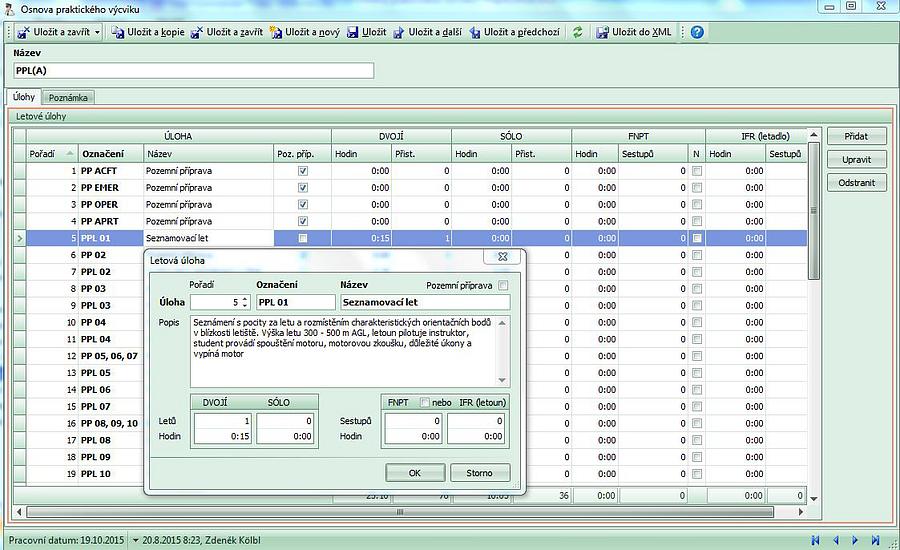Click the Pořadí column sort arrow
900x550 pixels.
[69, 154]
